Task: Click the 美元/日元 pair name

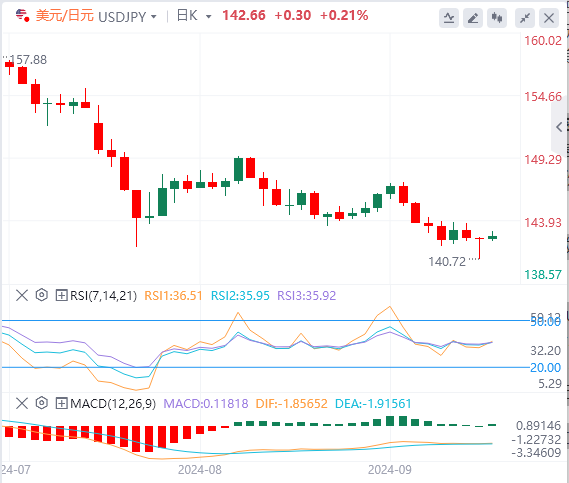Action: (65, 16)
